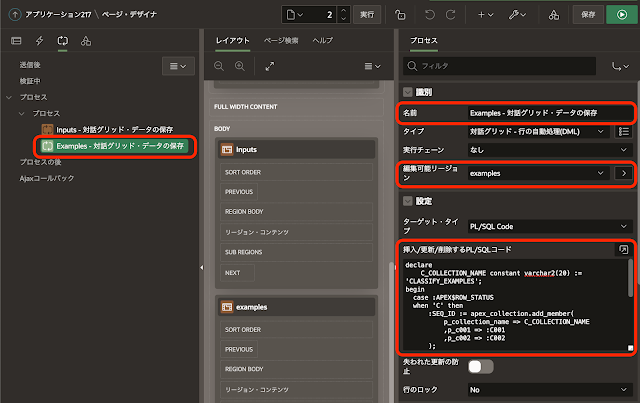
Task: Open the タイプ dropdown
Action: pyautogui.click(x=537, y=131)
